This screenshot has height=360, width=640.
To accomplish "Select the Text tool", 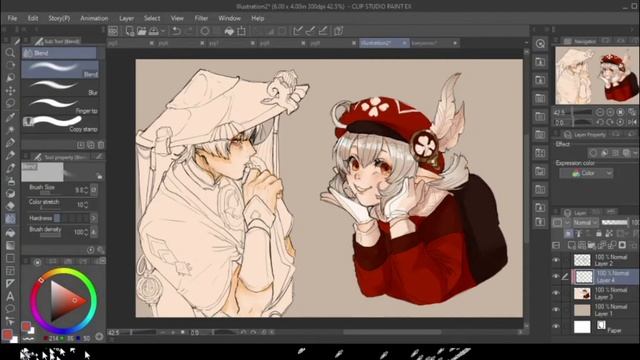I will pos(10,296).
